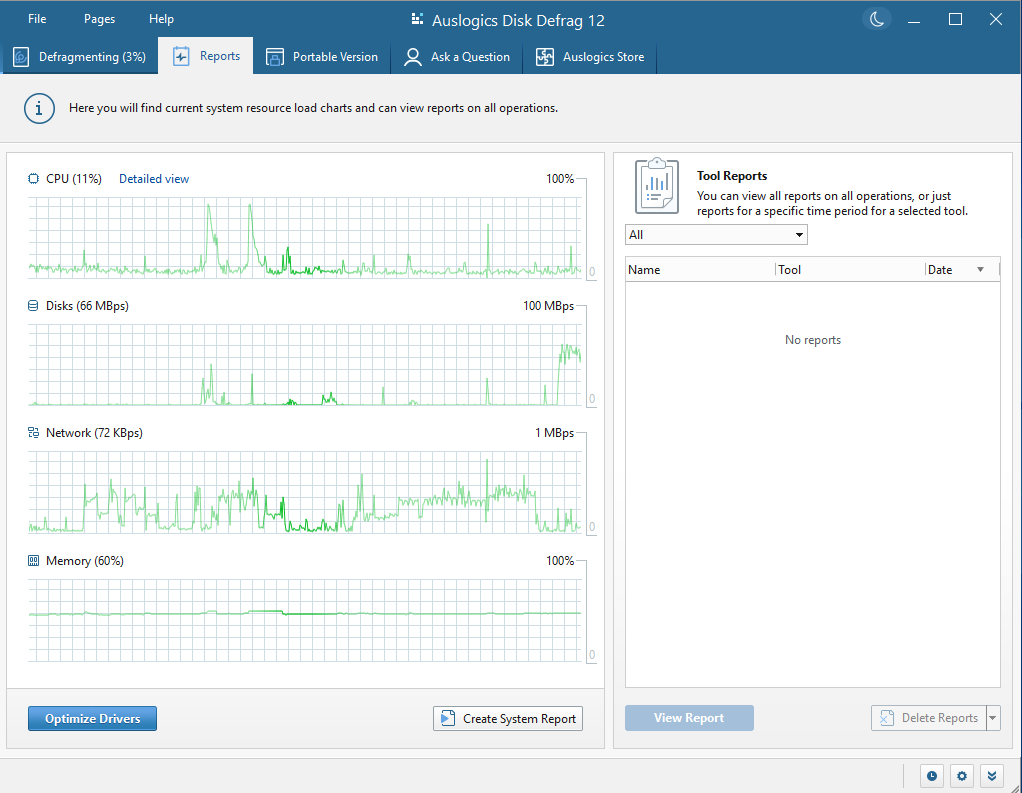Screen dimensions: 1022x793
Task: Click Create System Report
Action: click(507, 718)
